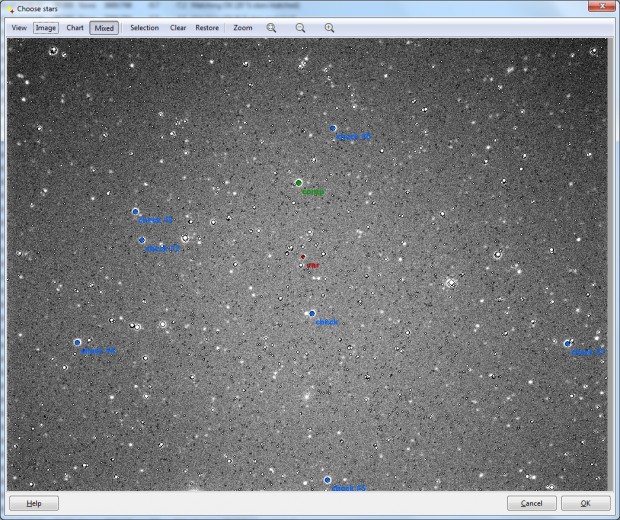Restore the previous star selection
Image resolution: width=620 pixels, height=520 pixels.
tap(207, 28)
